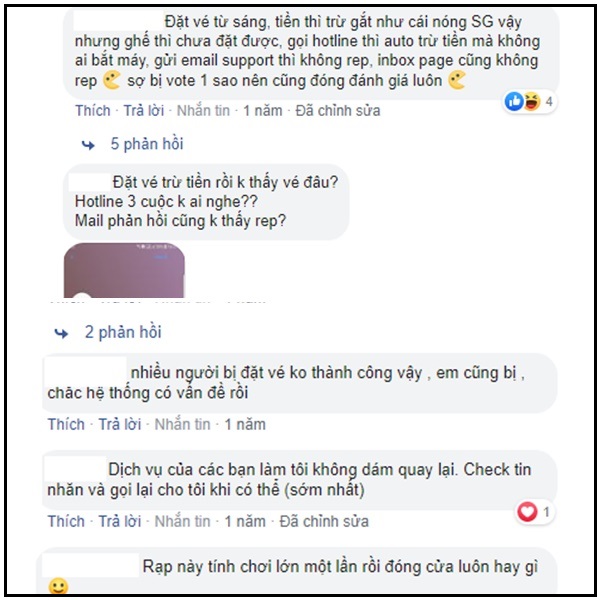Open reaction count 4 on first comment
Screen dimensions: 600x600
point(549,102)
